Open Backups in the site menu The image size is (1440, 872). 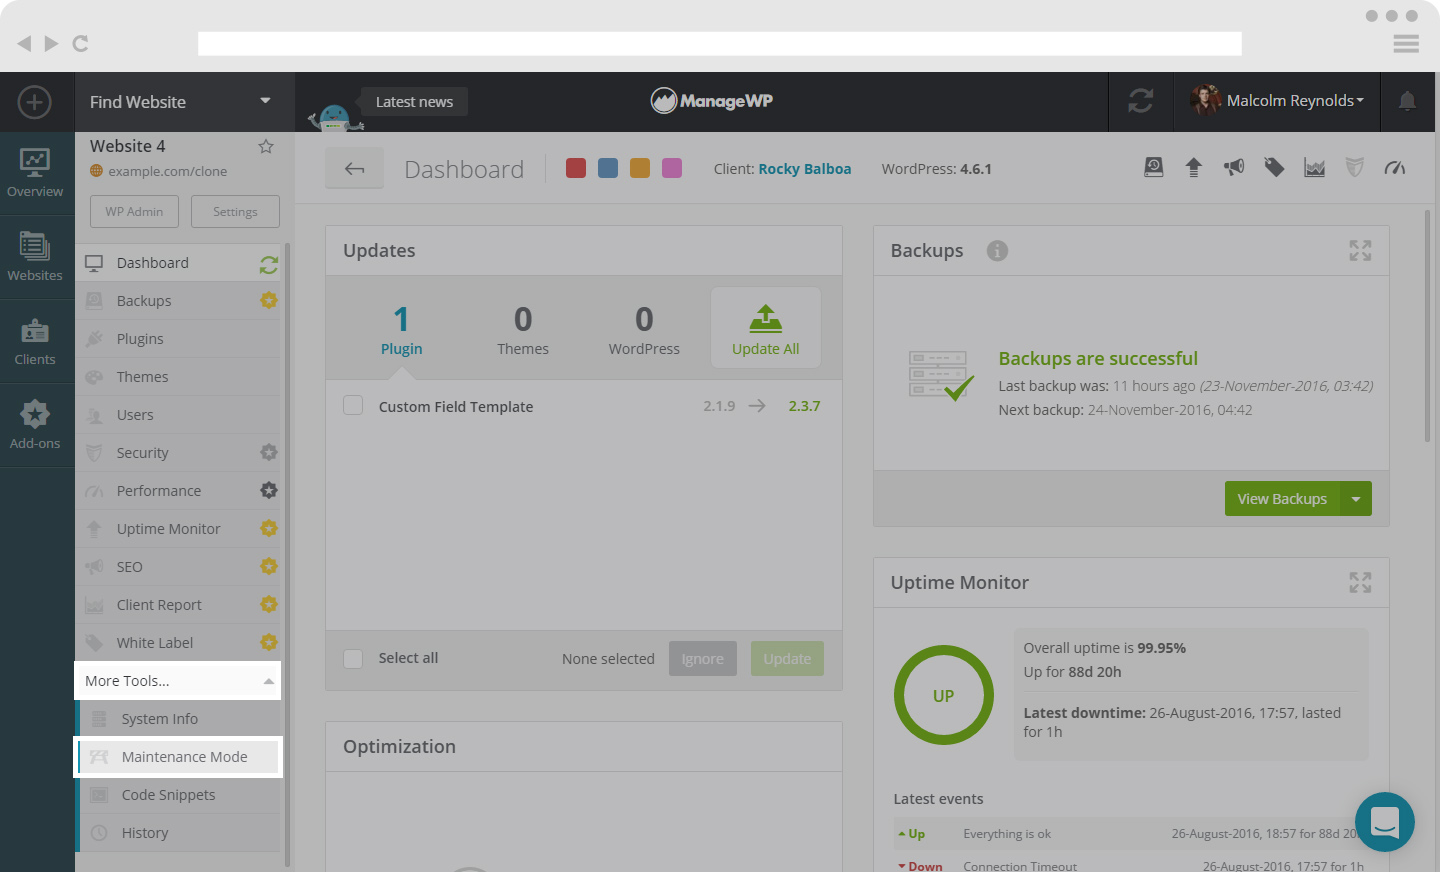(178, 301)
